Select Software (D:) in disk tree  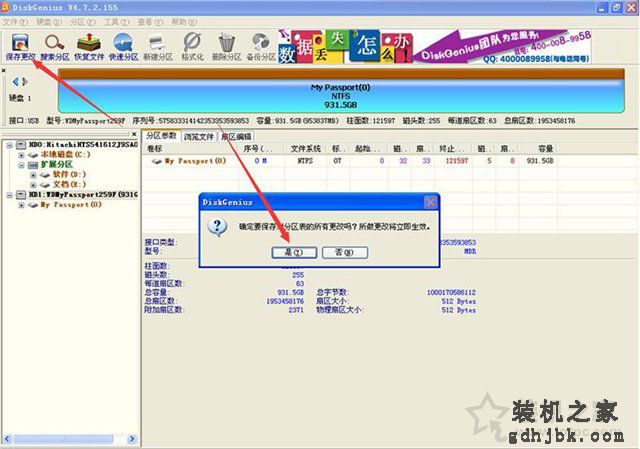pyautogui.click(x=69, y=174)
